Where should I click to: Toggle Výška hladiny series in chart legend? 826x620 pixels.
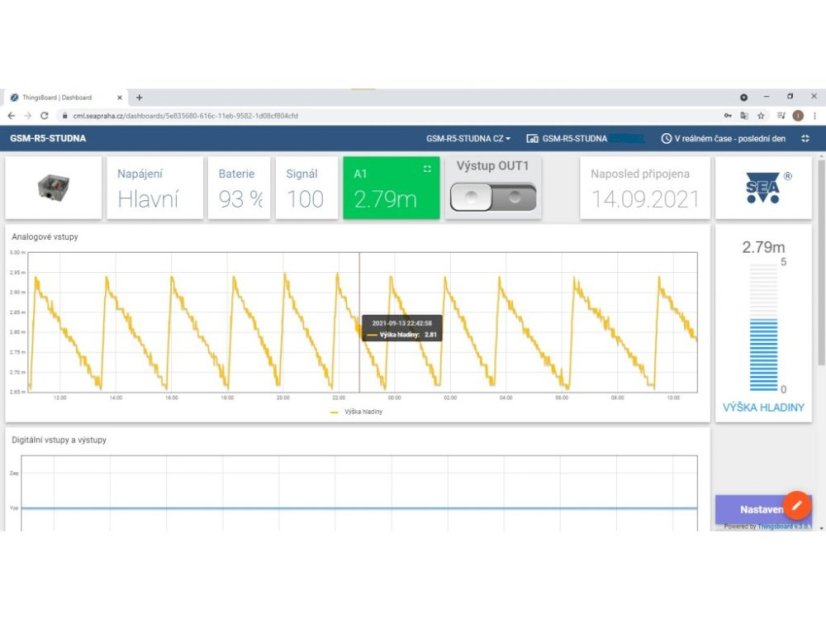[356, 411]
